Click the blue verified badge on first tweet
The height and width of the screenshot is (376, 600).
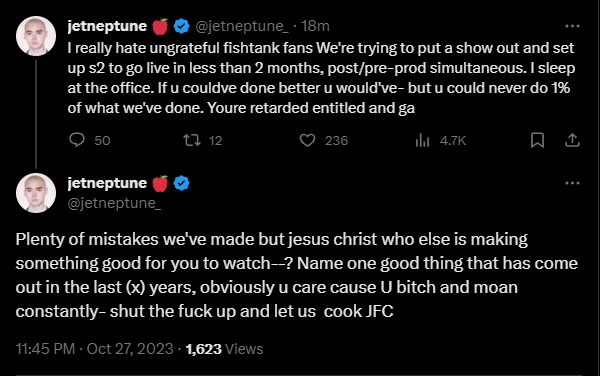click(181, 26)
